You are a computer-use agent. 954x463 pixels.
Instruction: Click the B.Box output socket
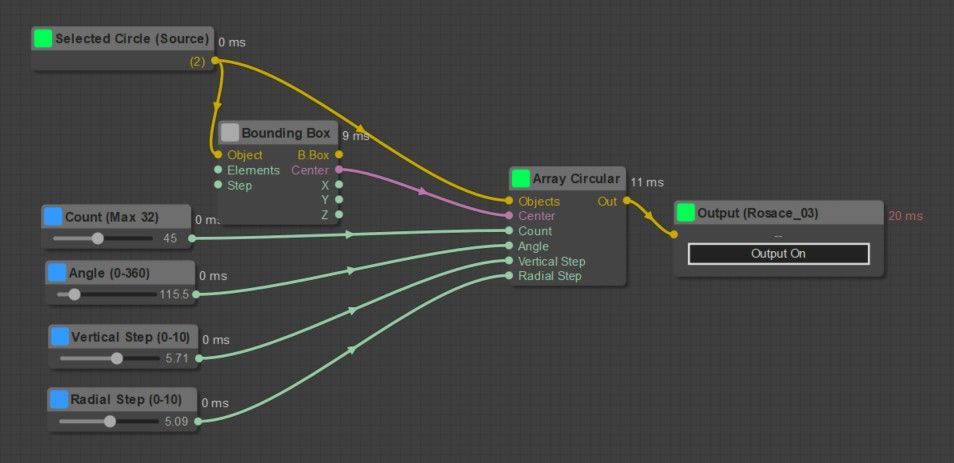point(339,155)
